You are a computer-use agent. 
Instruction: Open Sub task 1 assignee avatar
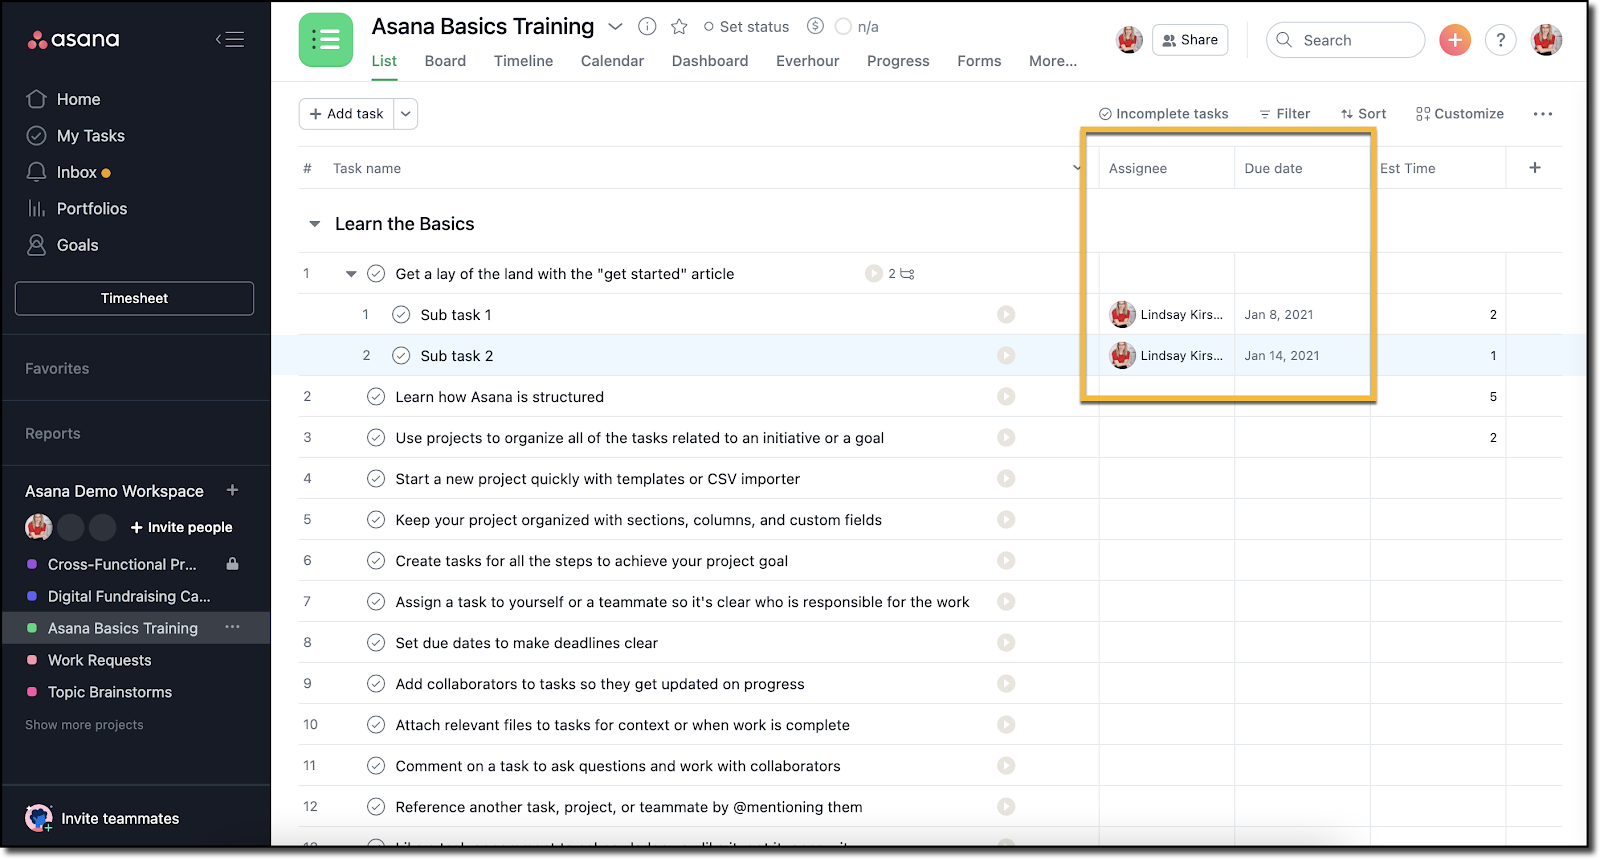tap(1122, 315)
